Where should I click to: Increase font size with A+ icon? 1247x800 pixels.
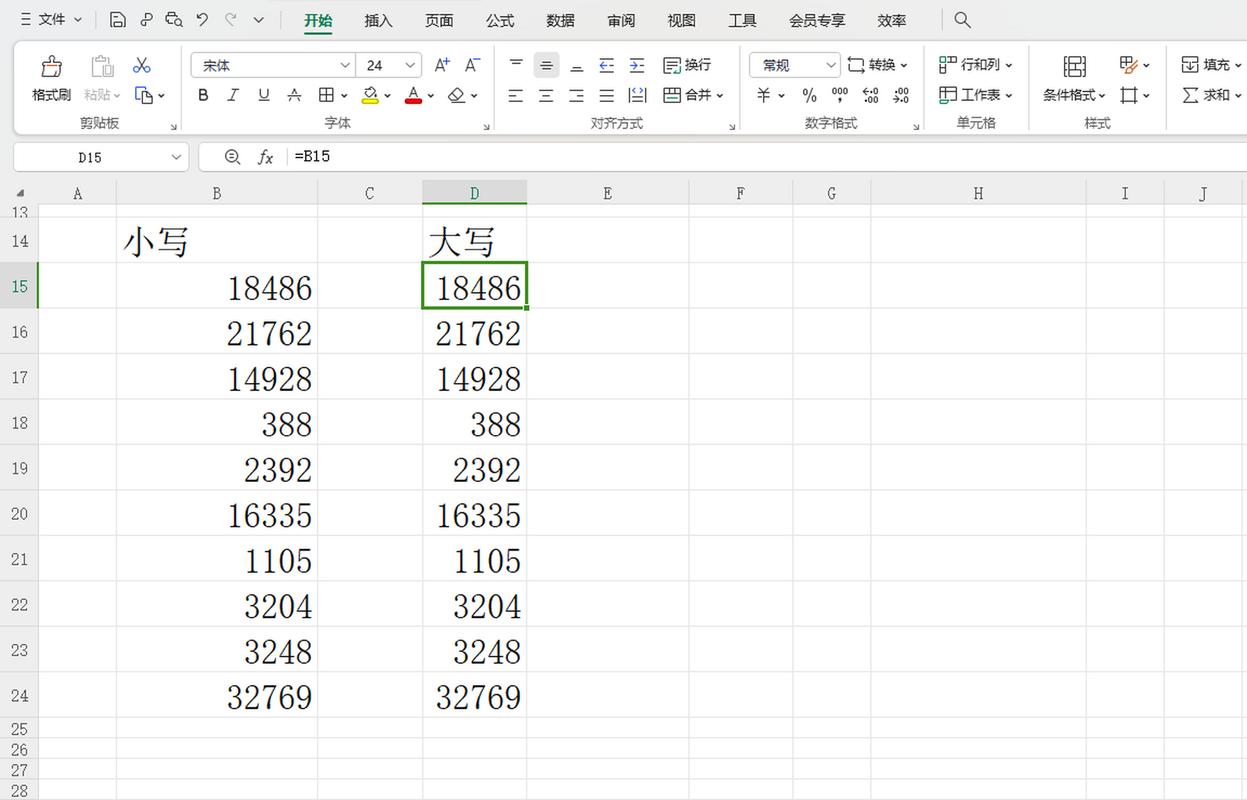pyautogui.click(x=442, y=65)
